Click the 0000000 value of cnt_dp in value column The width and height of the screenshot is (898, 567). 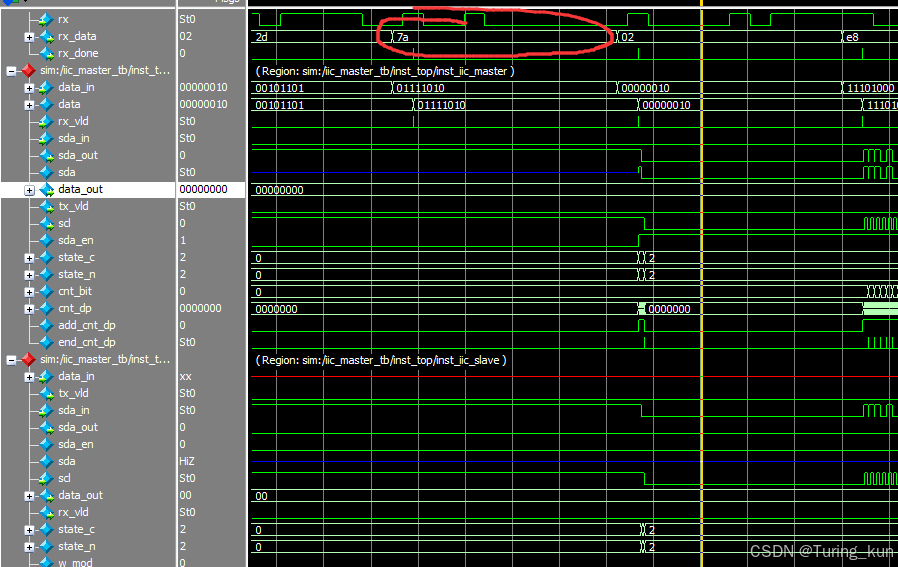[x=200, y=308]
